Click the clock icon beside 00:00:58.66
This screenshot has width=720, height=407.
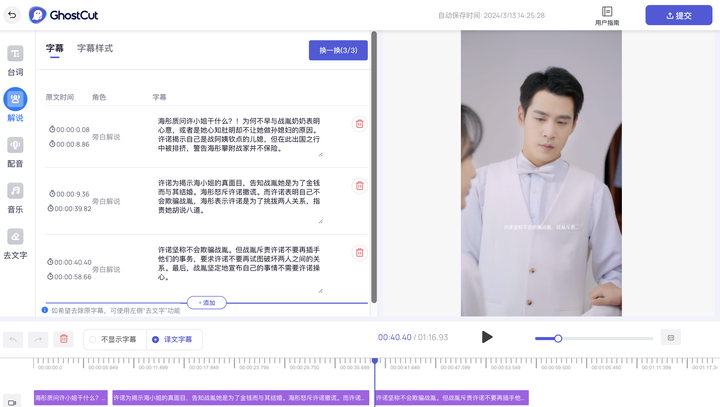tap(50, 277)
